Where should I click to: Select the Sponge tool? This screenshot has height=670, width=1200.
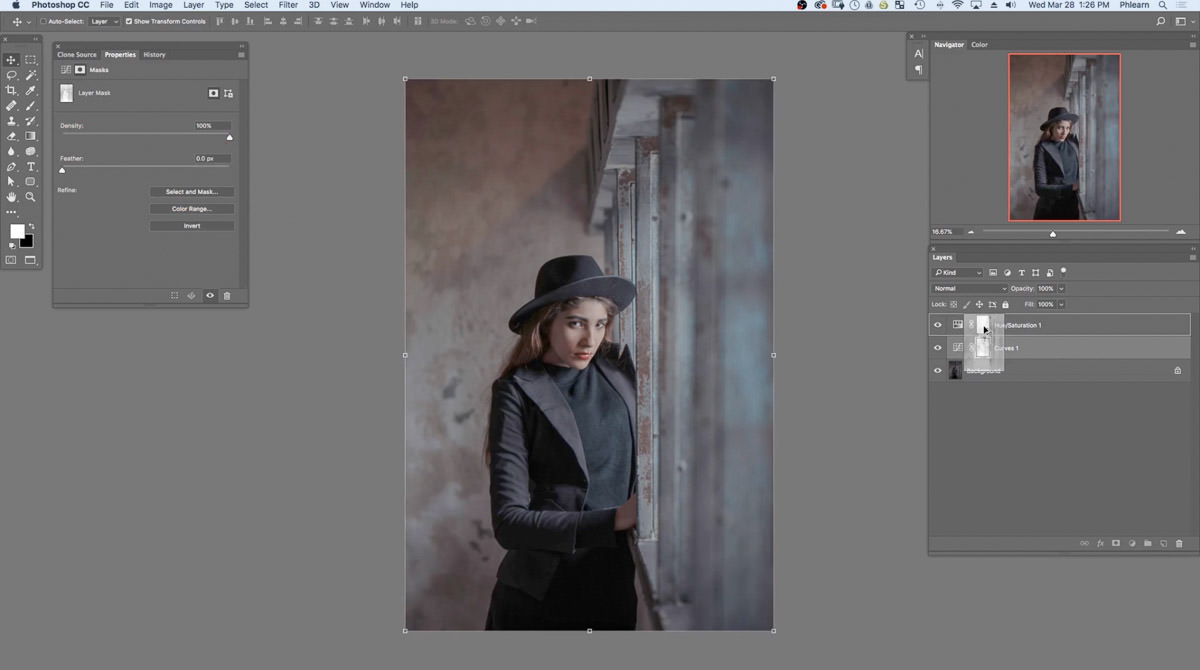click(x=30, y=151)
